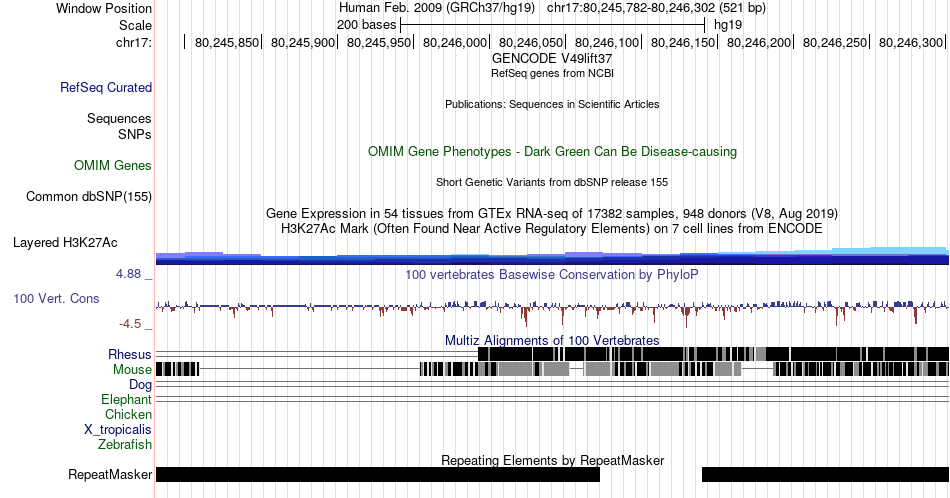Image resolution: width=950 pixels, height=498 pixels.
Task: Click the Human Feb. 2009 (GRCh37/hg19) assembly text
Action: (x=437, y=8)
